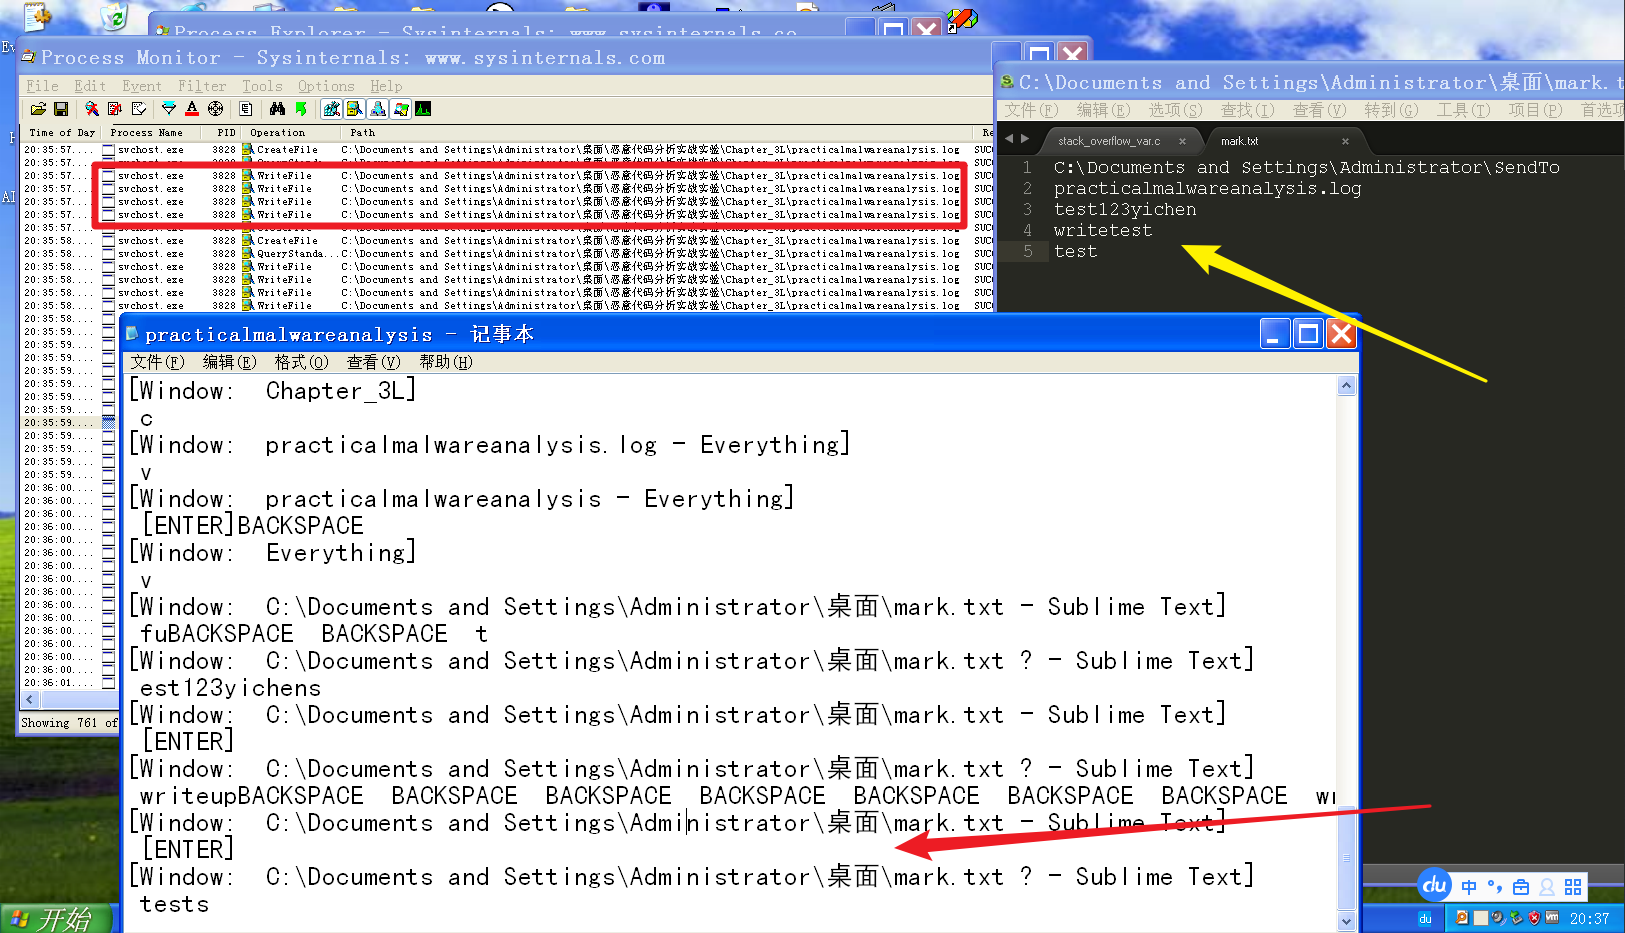
Task: Close the mark.txt tab in Sublime Text
Action: pos(1345,141)
